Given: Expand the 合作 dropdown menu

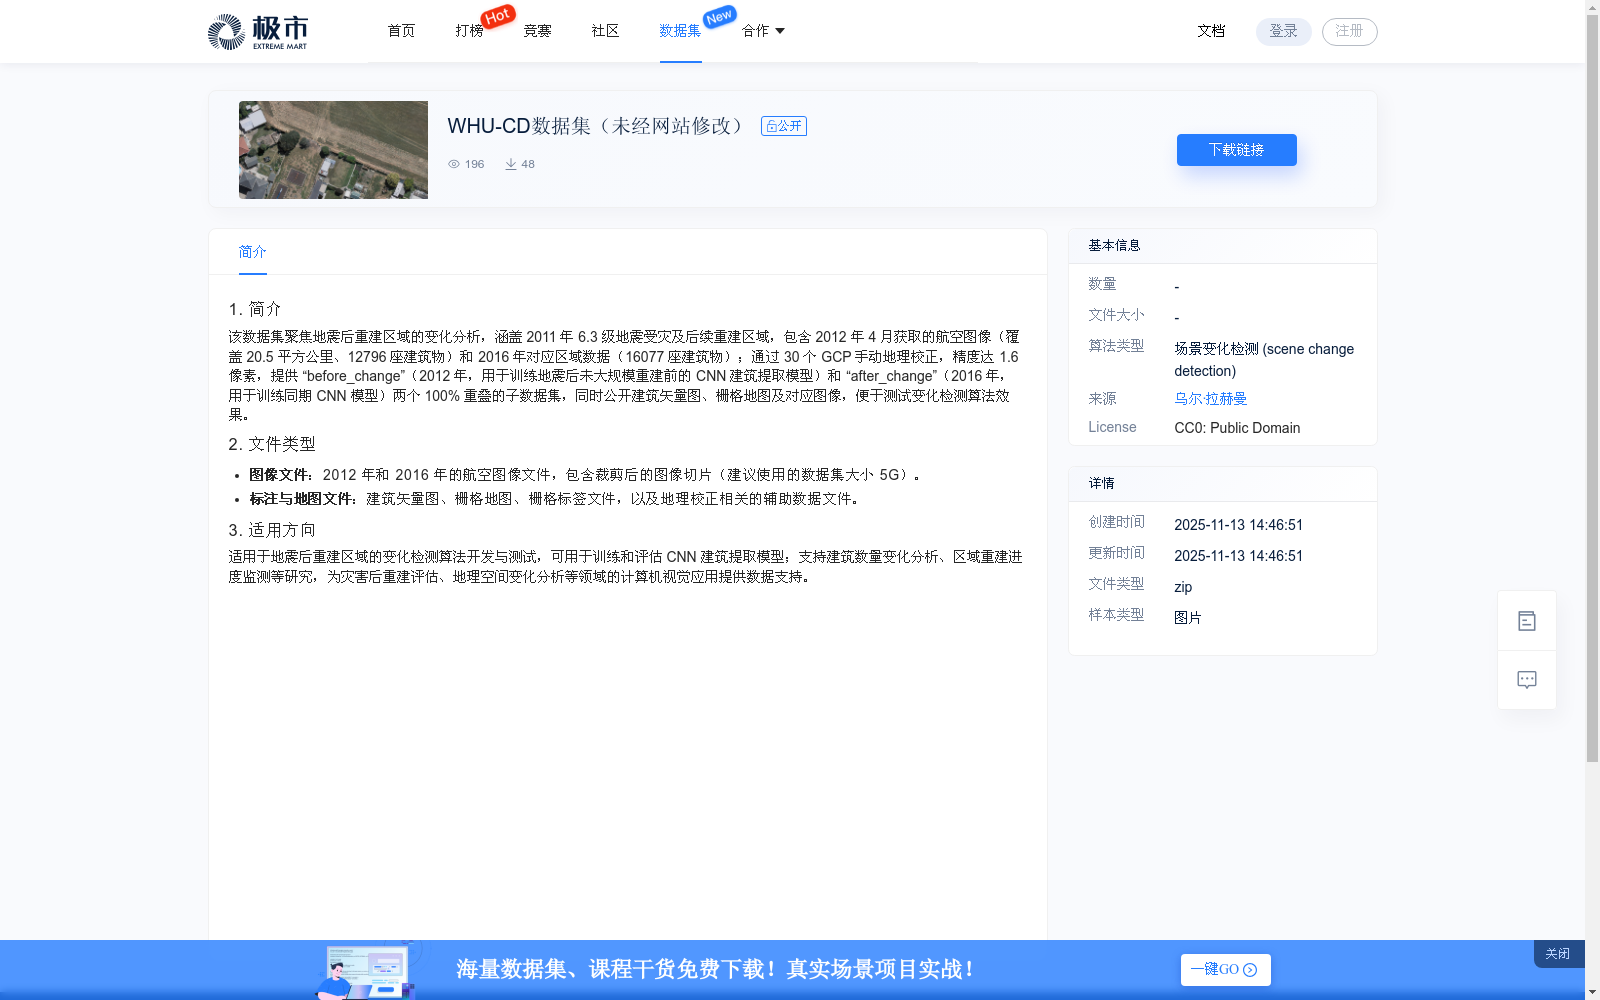Looking at the screenshot, I should coord(763,31).
